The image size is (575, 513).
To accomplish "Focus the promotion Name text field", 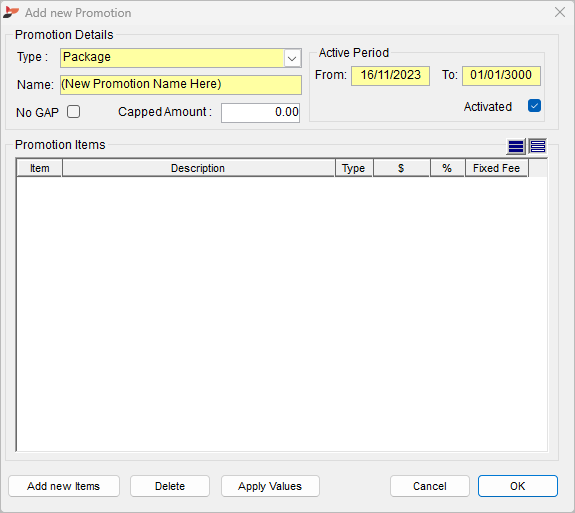I will (181, 85).
